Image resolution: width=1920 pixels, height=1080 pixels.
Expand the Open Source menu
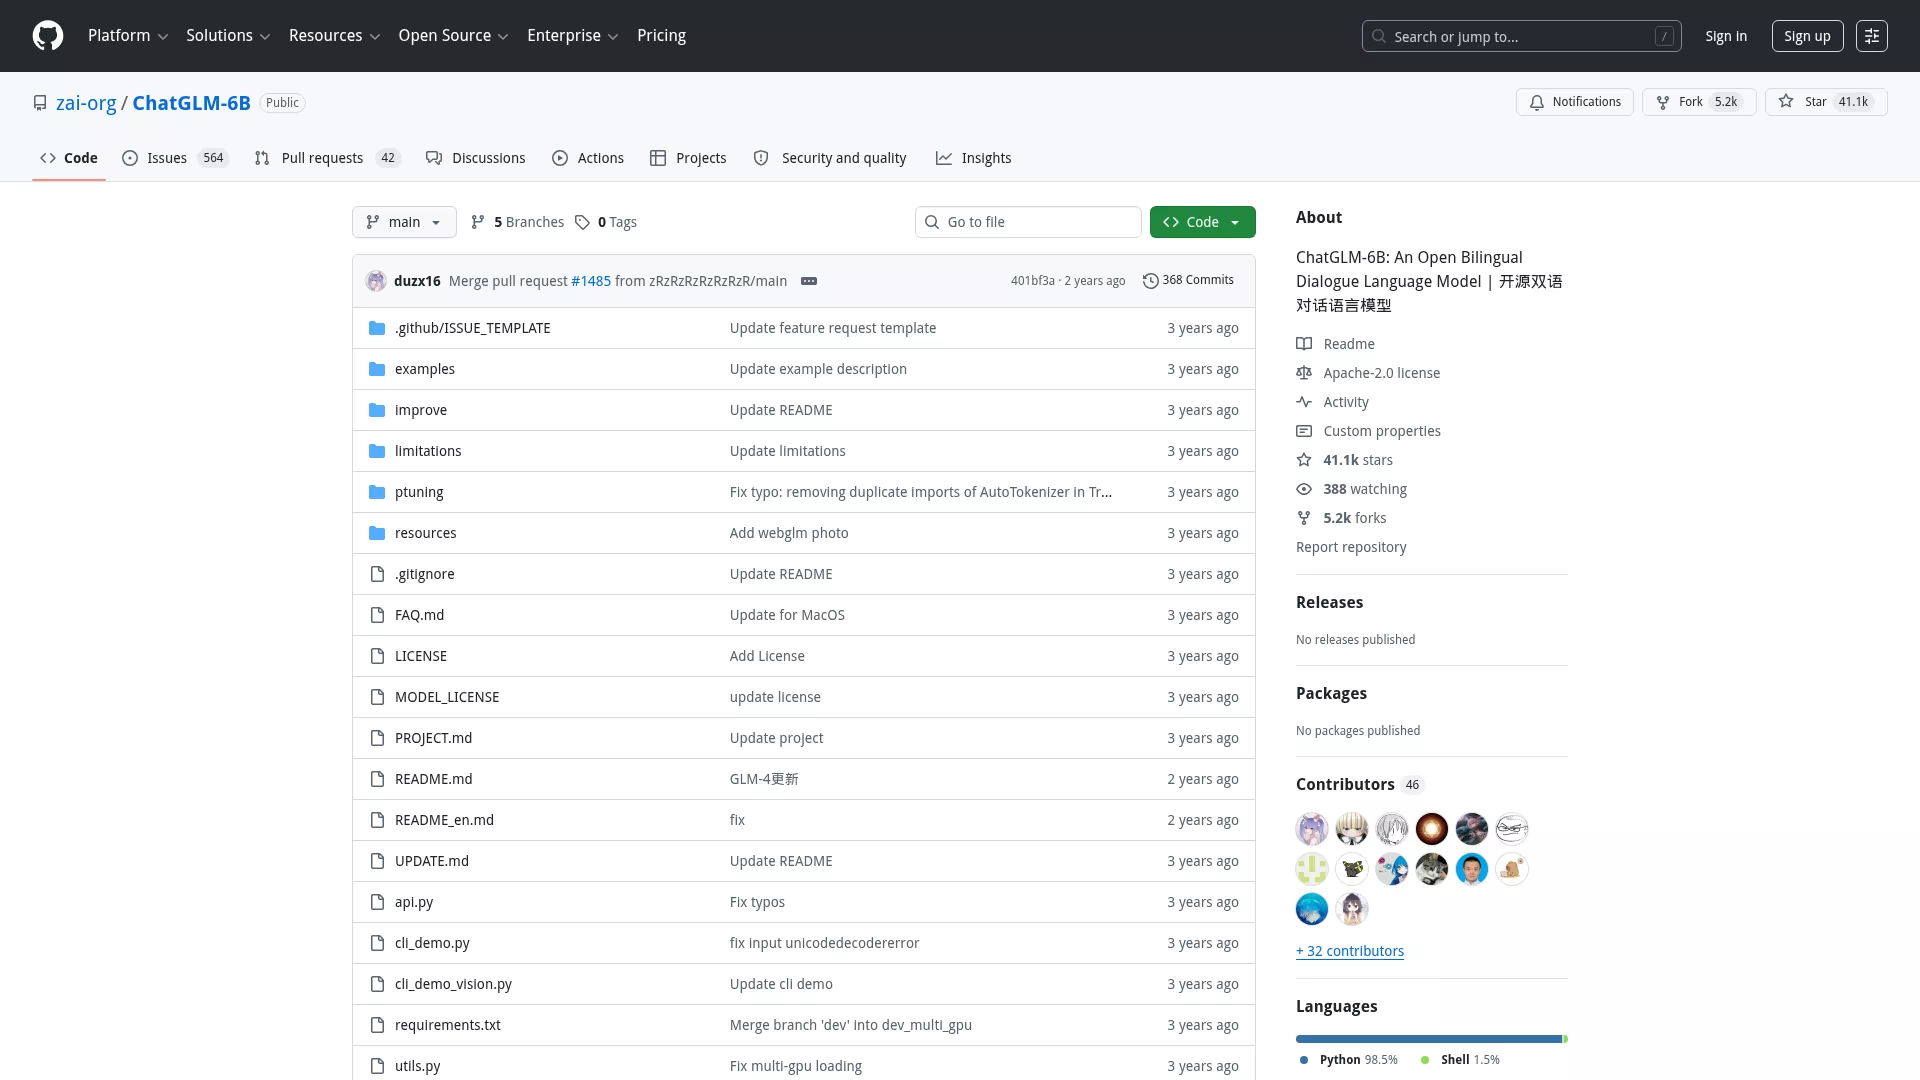click(x=453, y=36)
